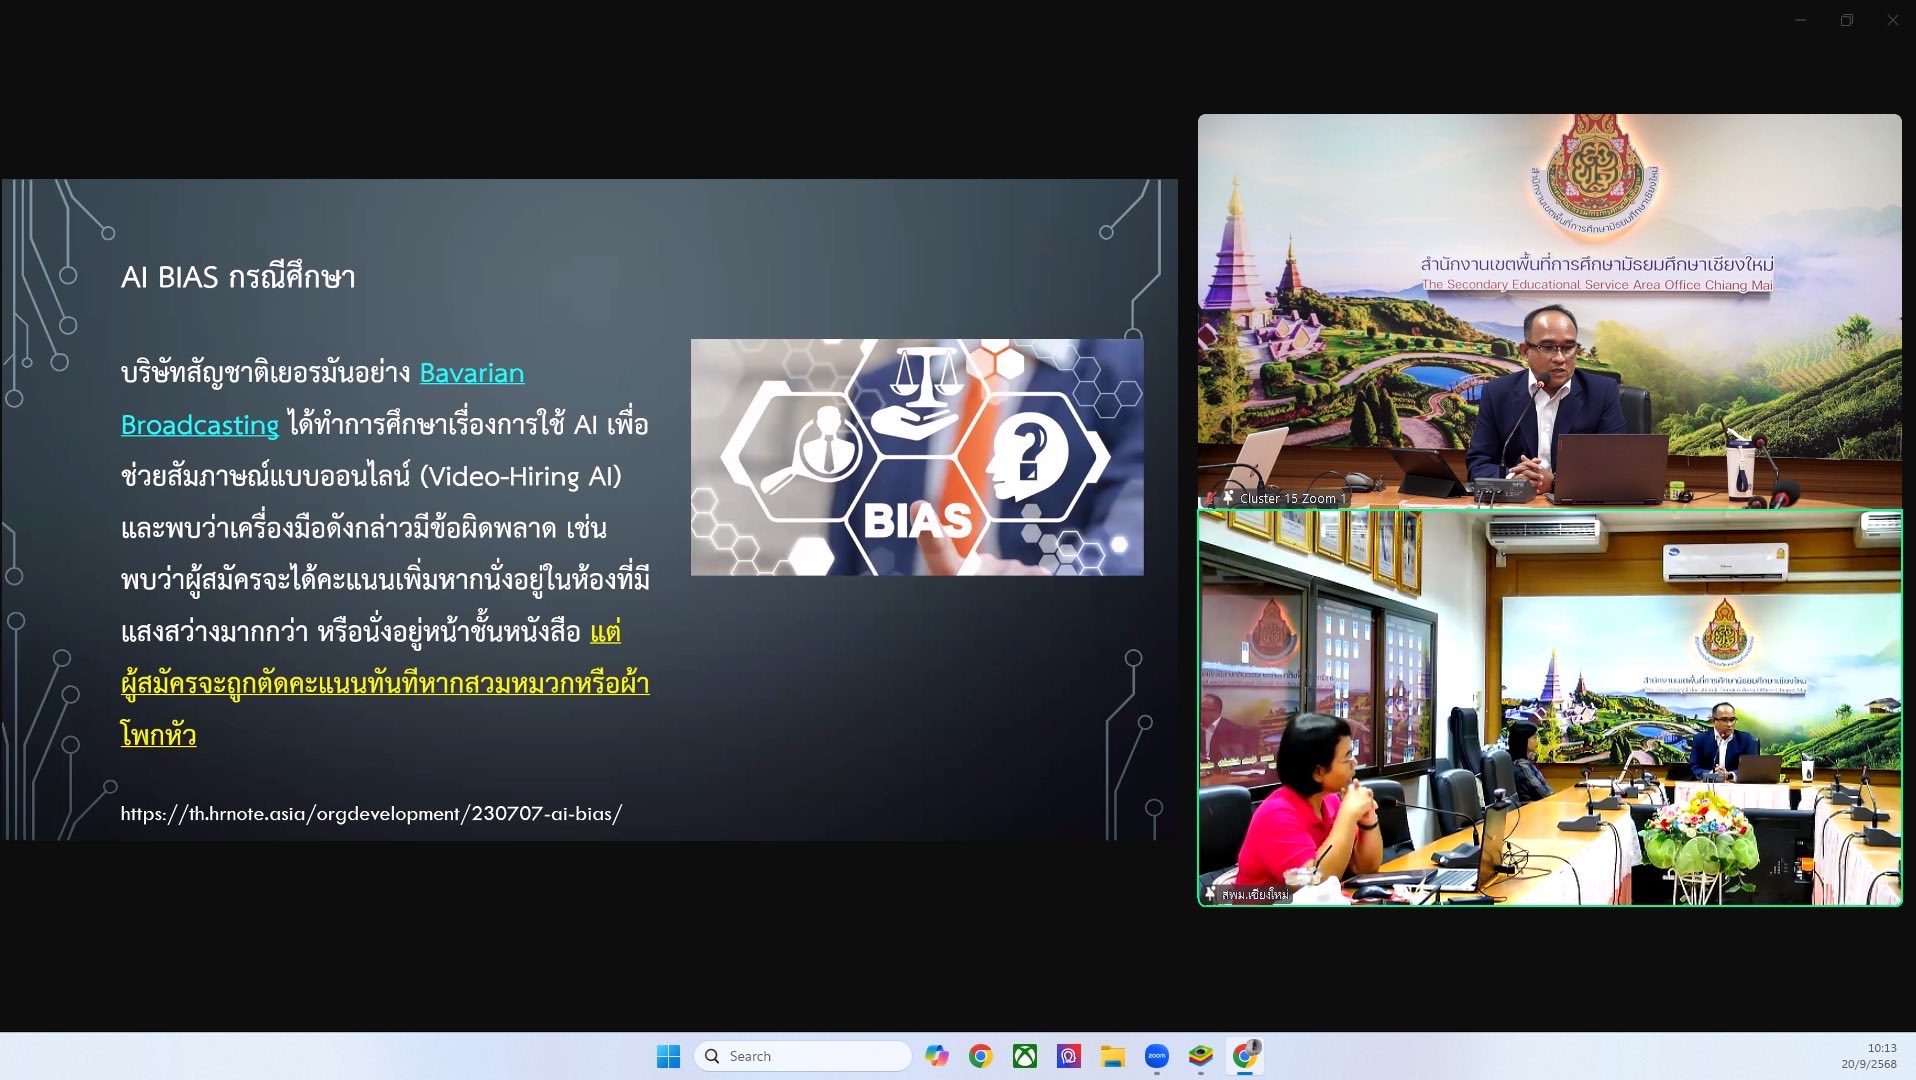1916x1080 pixels.
Task: Open the clock and date panel
Action: point(1868,1056)
